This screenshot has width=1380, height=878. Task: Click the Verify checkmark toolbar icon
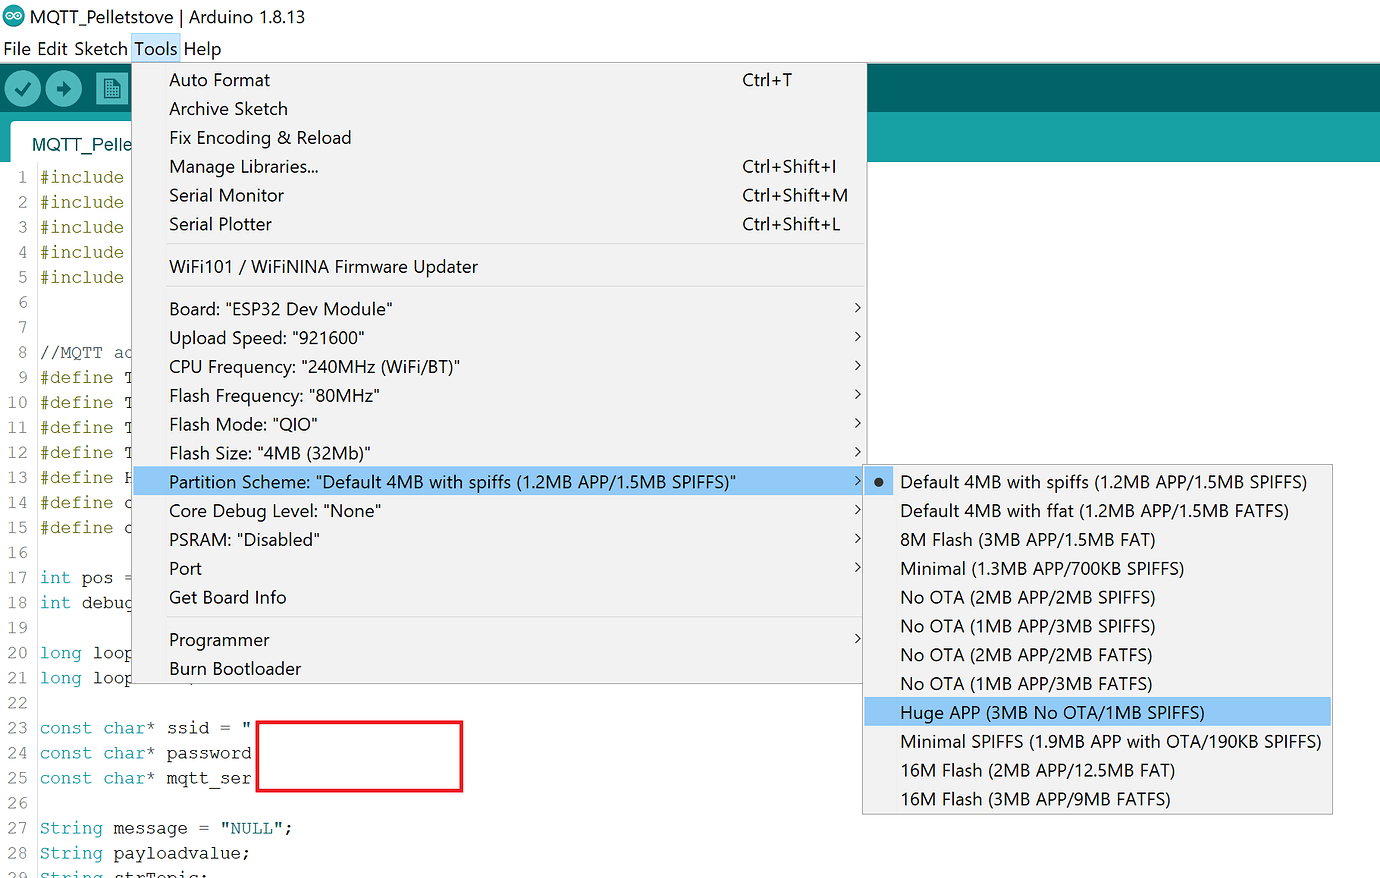tap(22, 88)
